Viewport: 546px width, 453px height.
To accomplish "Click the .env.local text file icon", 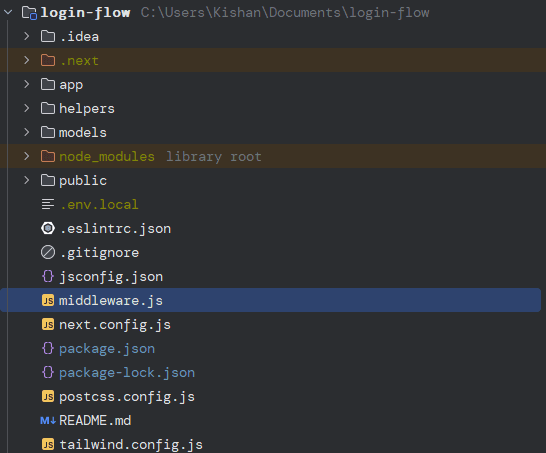I will (x=48, y=204).
